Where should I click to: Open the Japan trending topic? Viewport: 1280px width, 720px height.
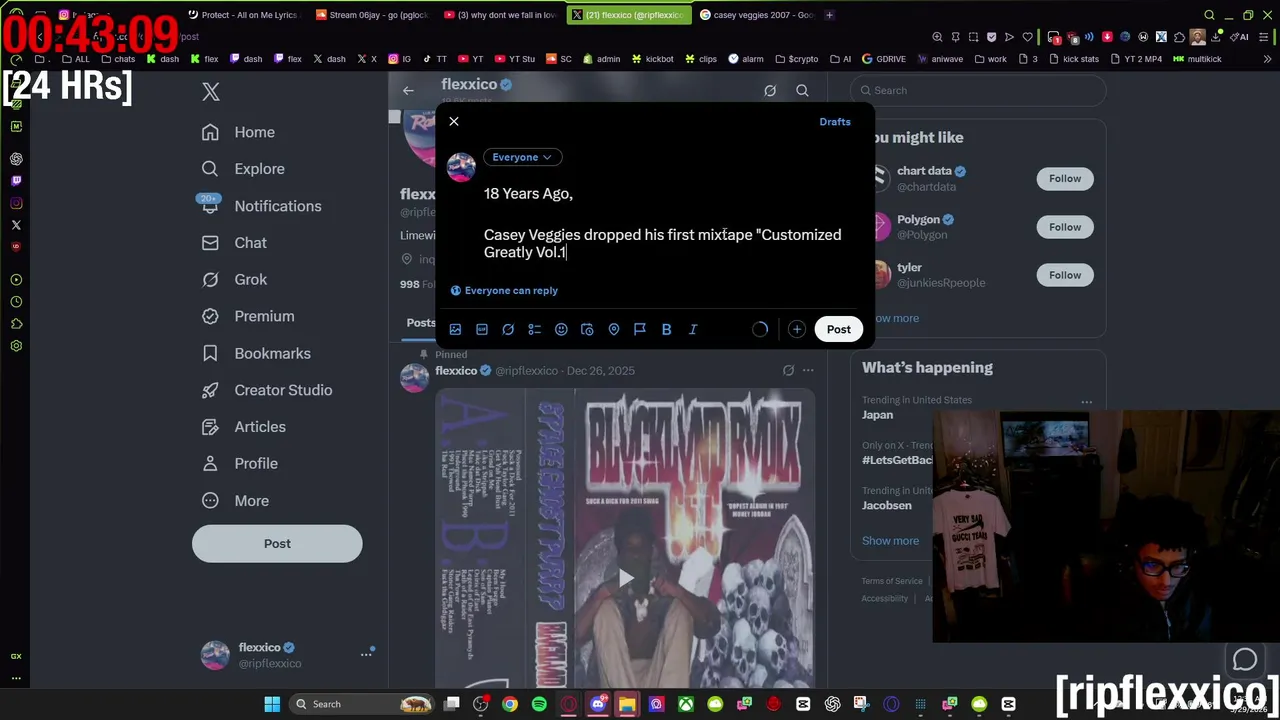click(x=877, y=415)
